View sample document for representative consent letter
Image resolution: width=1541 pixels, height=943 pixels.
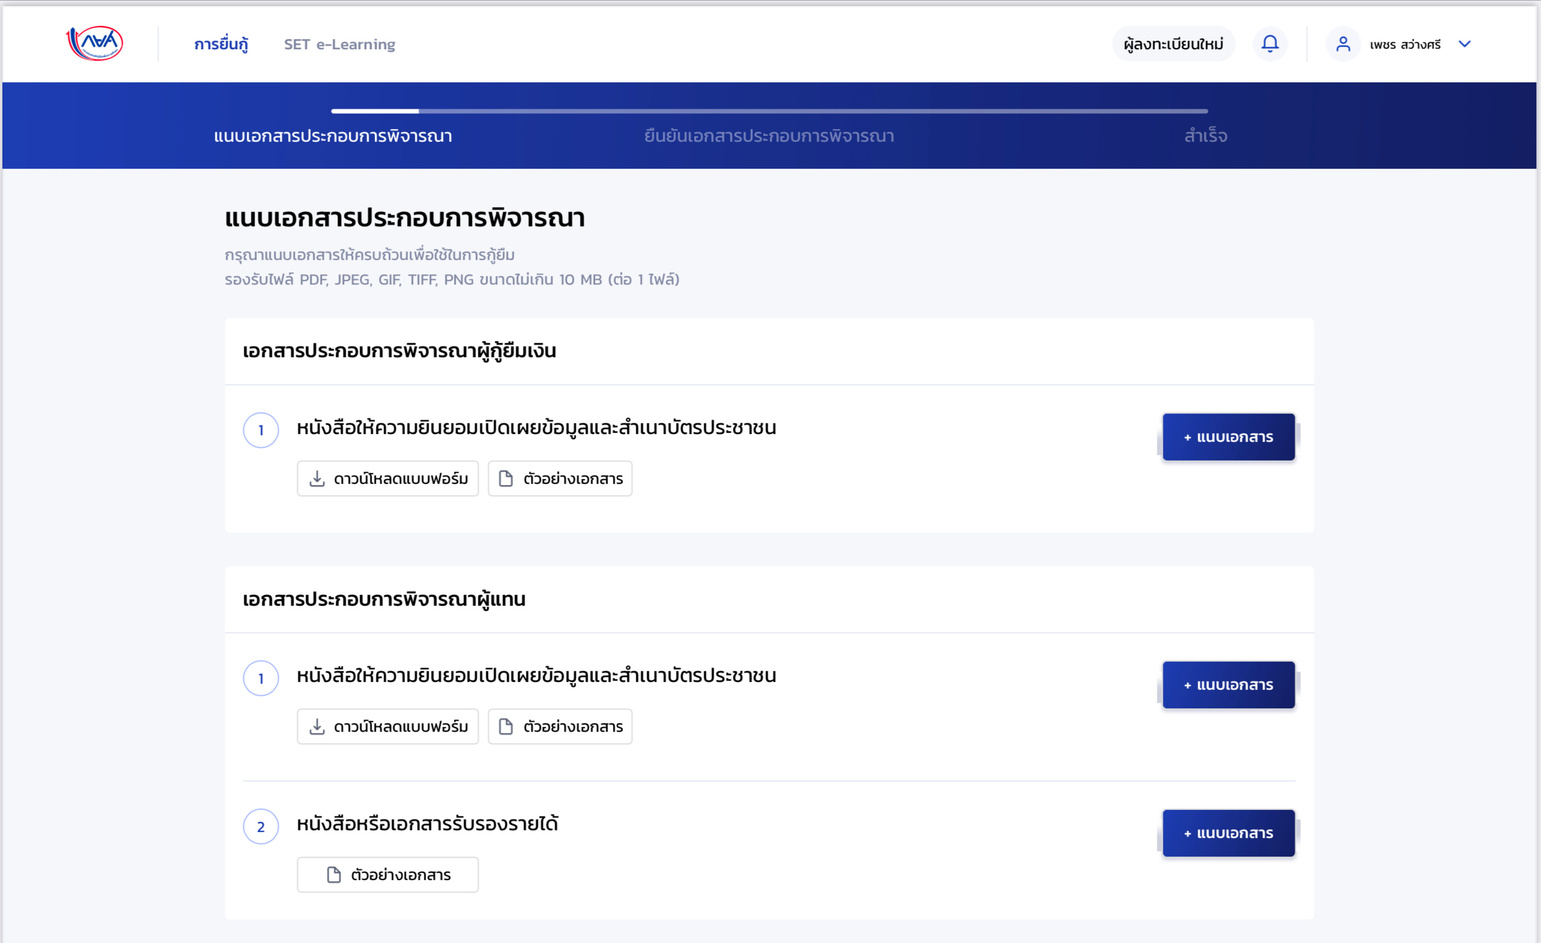[560, 726]
